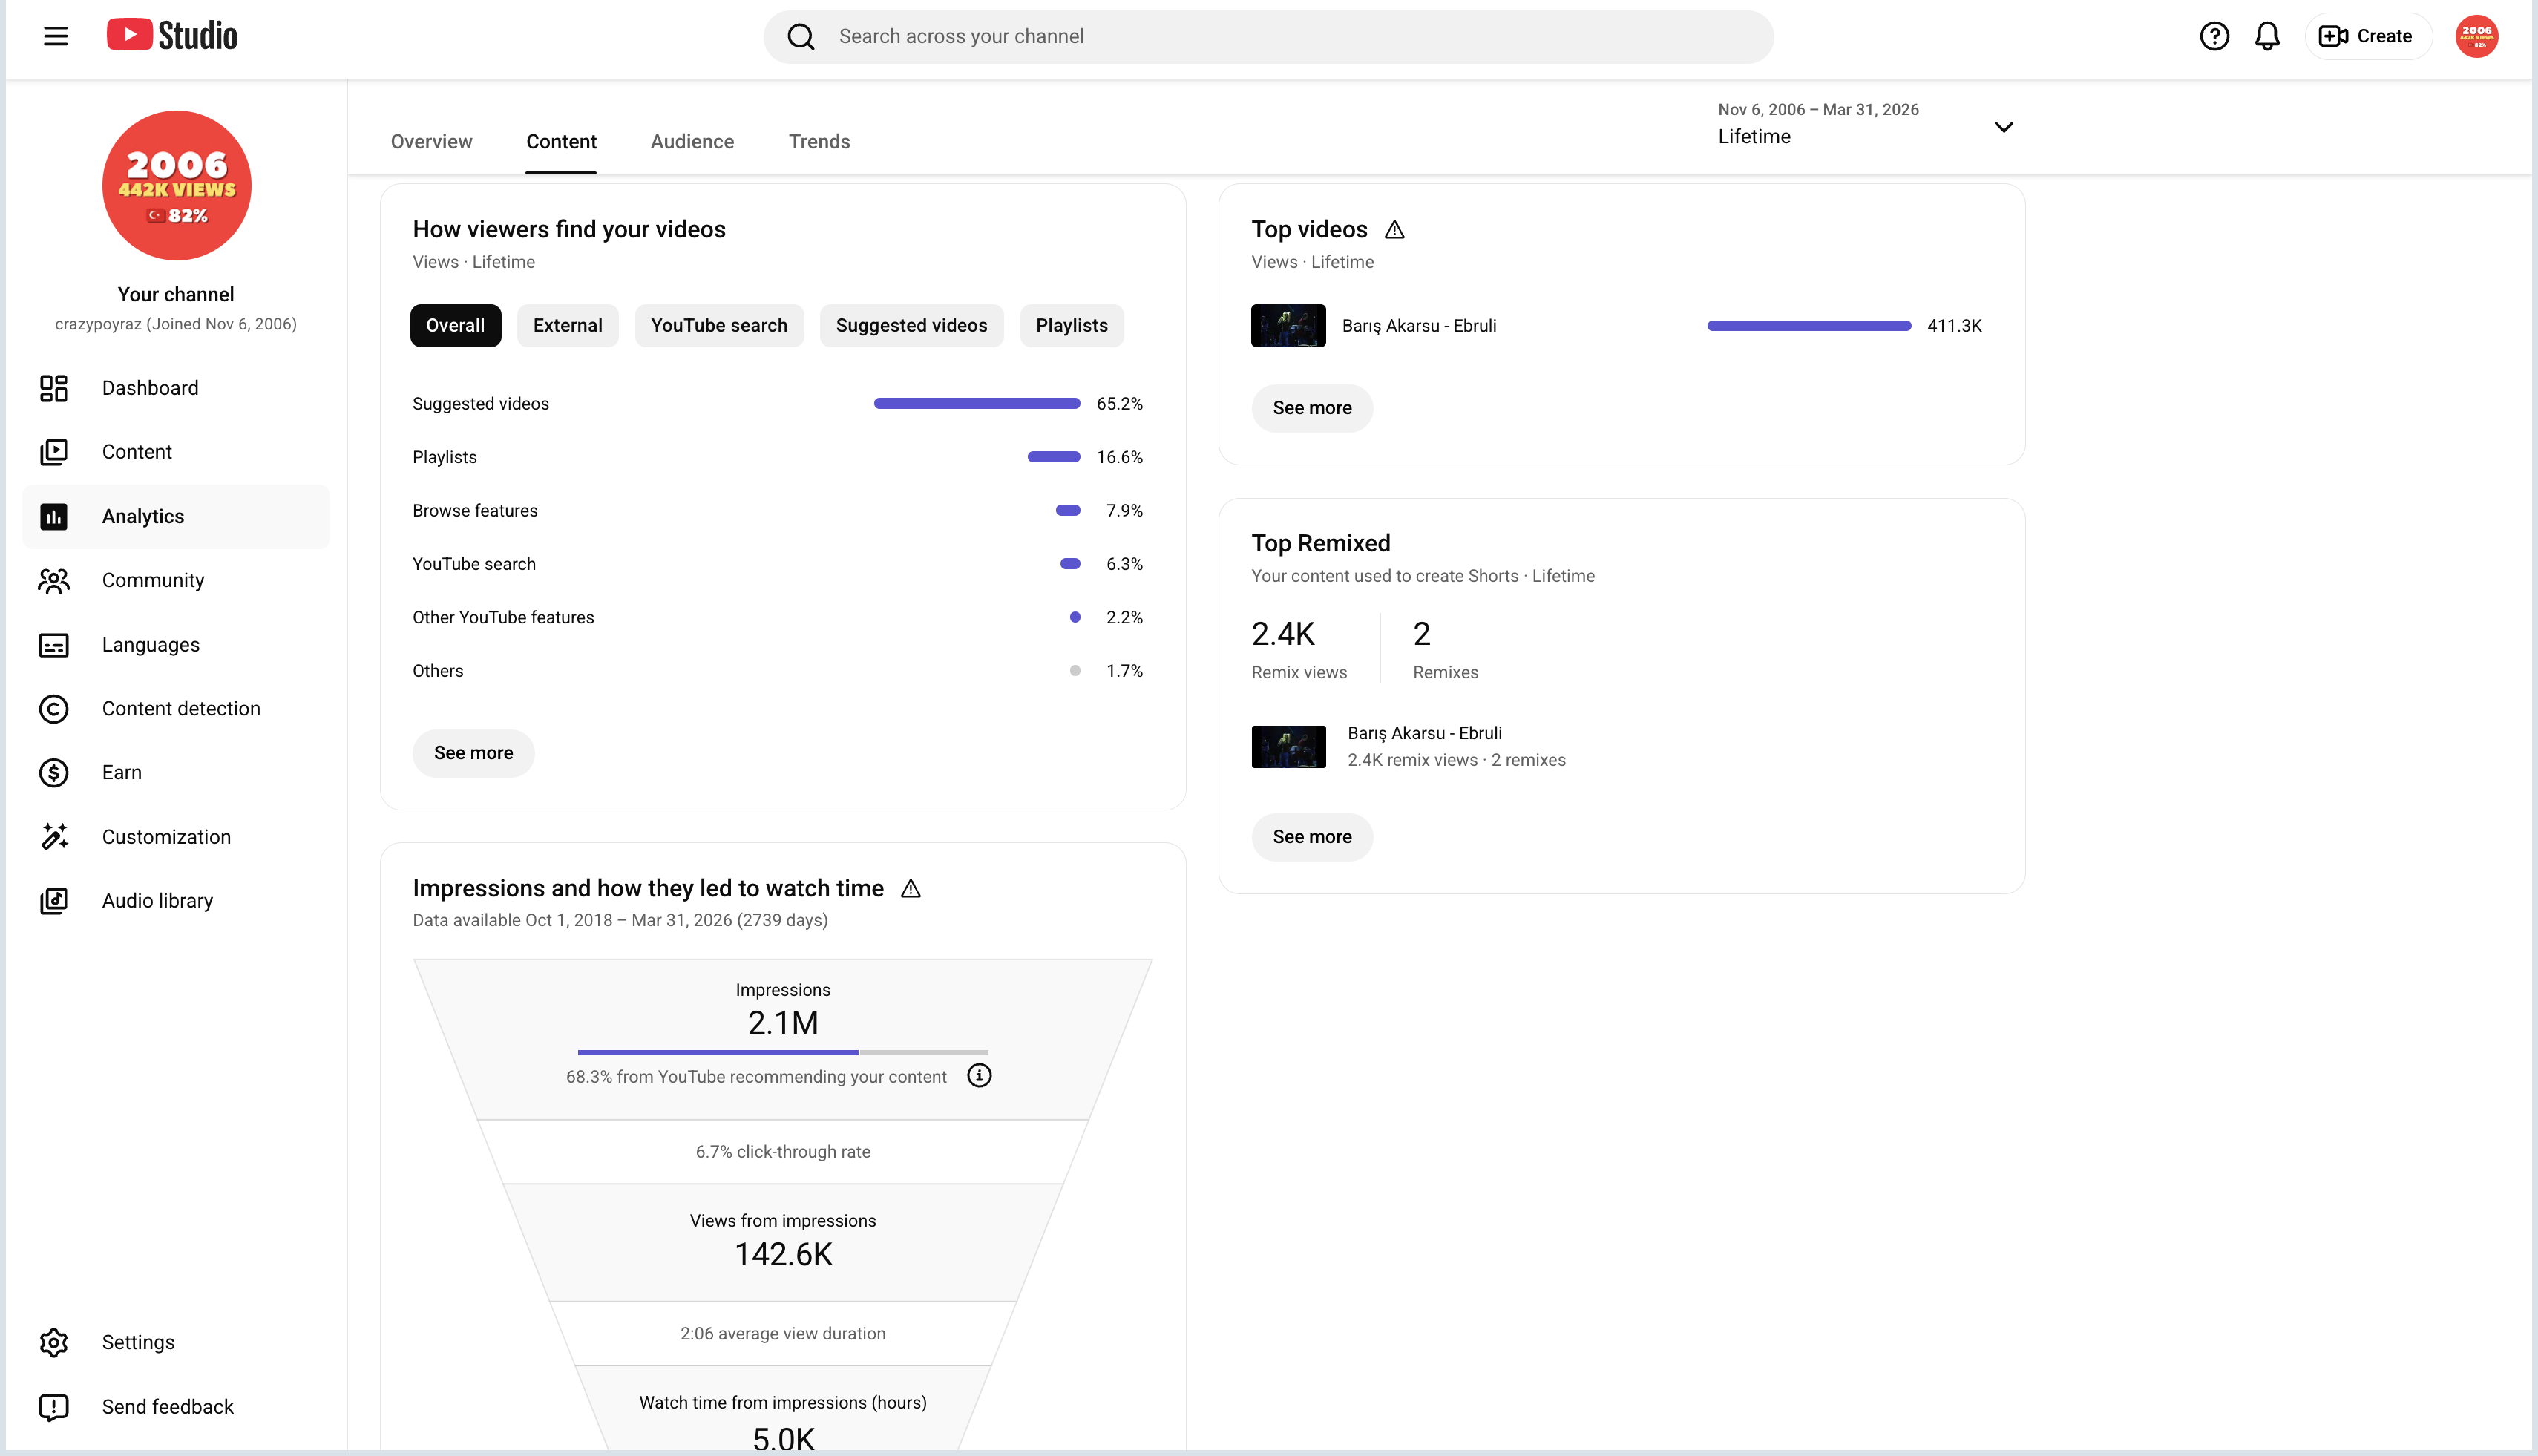This screenshot has height=1456, width=2538.
Task: Click the Send feedback icon
Action: pos(54,1407)
